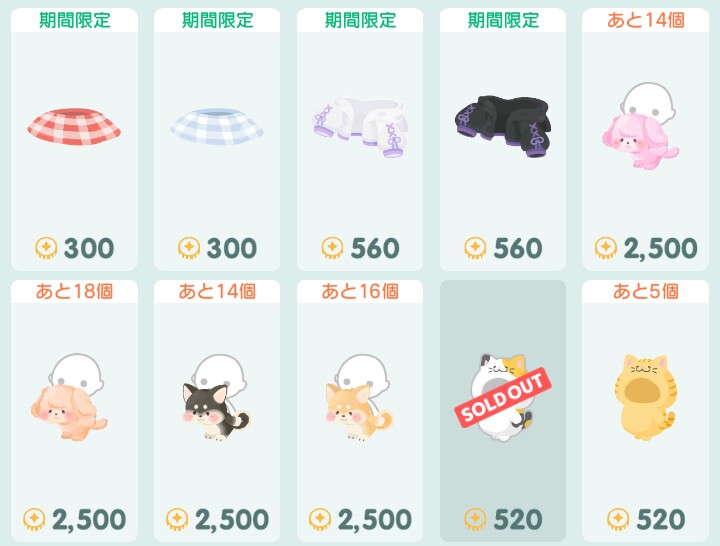Click the 2,500 price under pink poodle
This screenshot has height=546, width=720.
pos(660,248)
